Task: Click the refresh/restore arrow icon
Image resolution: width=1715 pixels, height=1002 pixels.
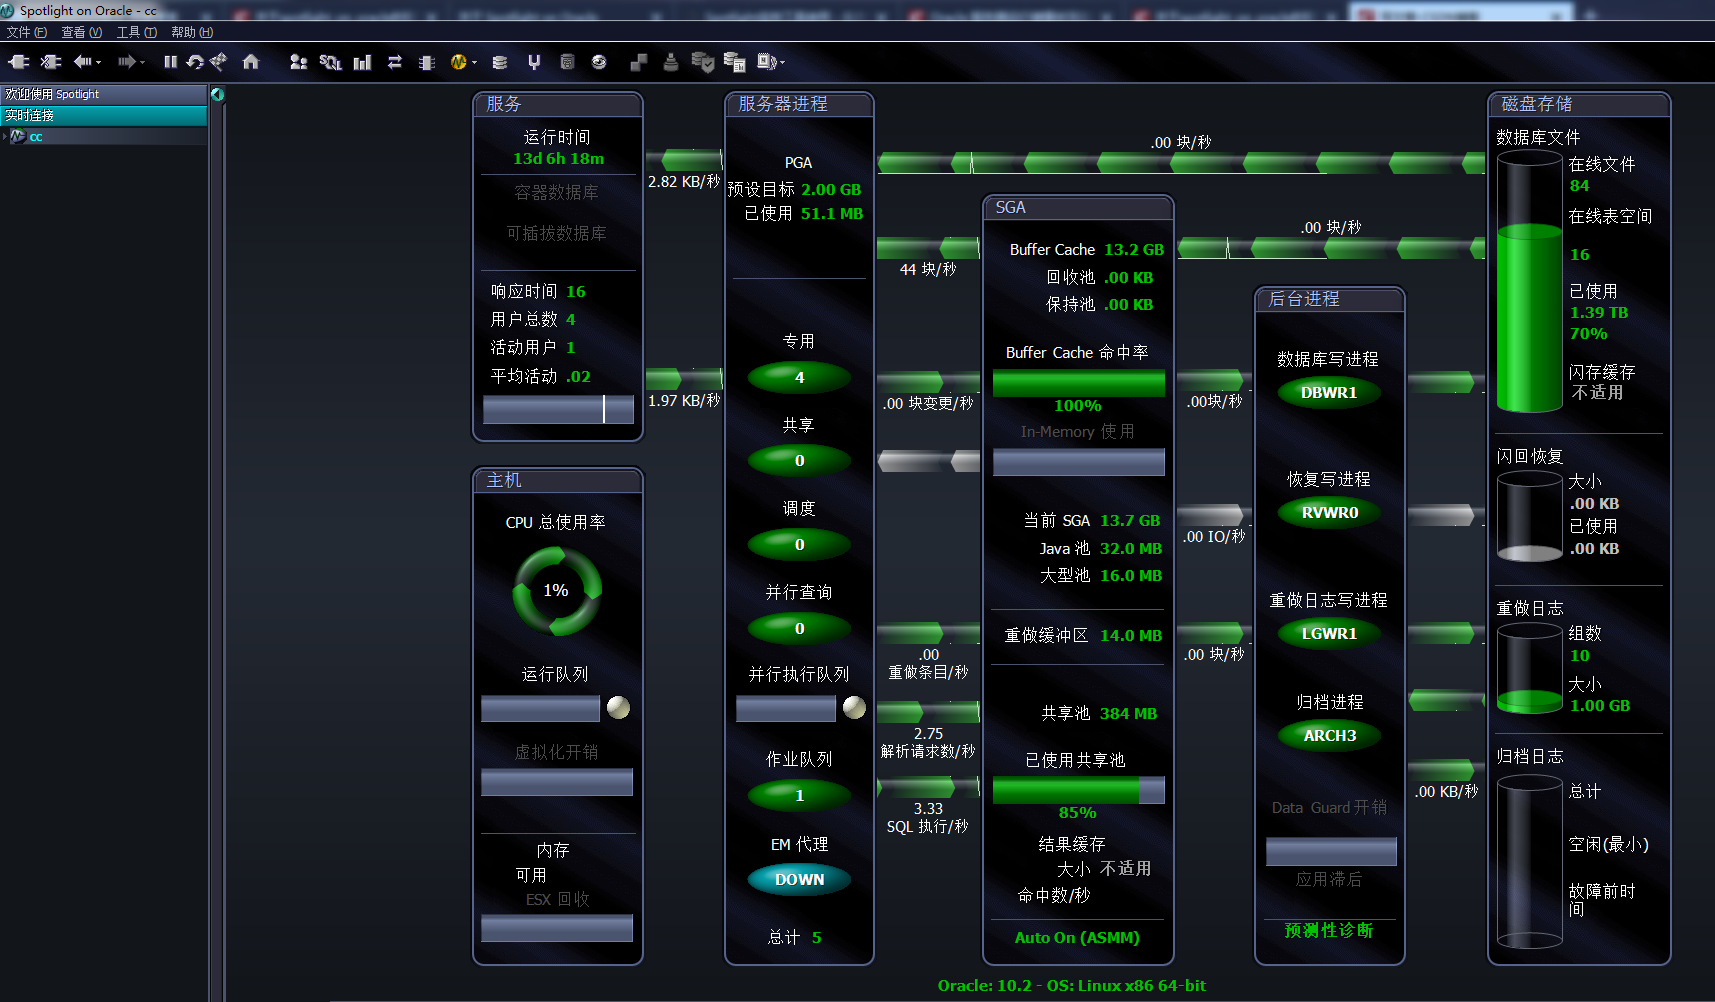Action: point(195,62)
